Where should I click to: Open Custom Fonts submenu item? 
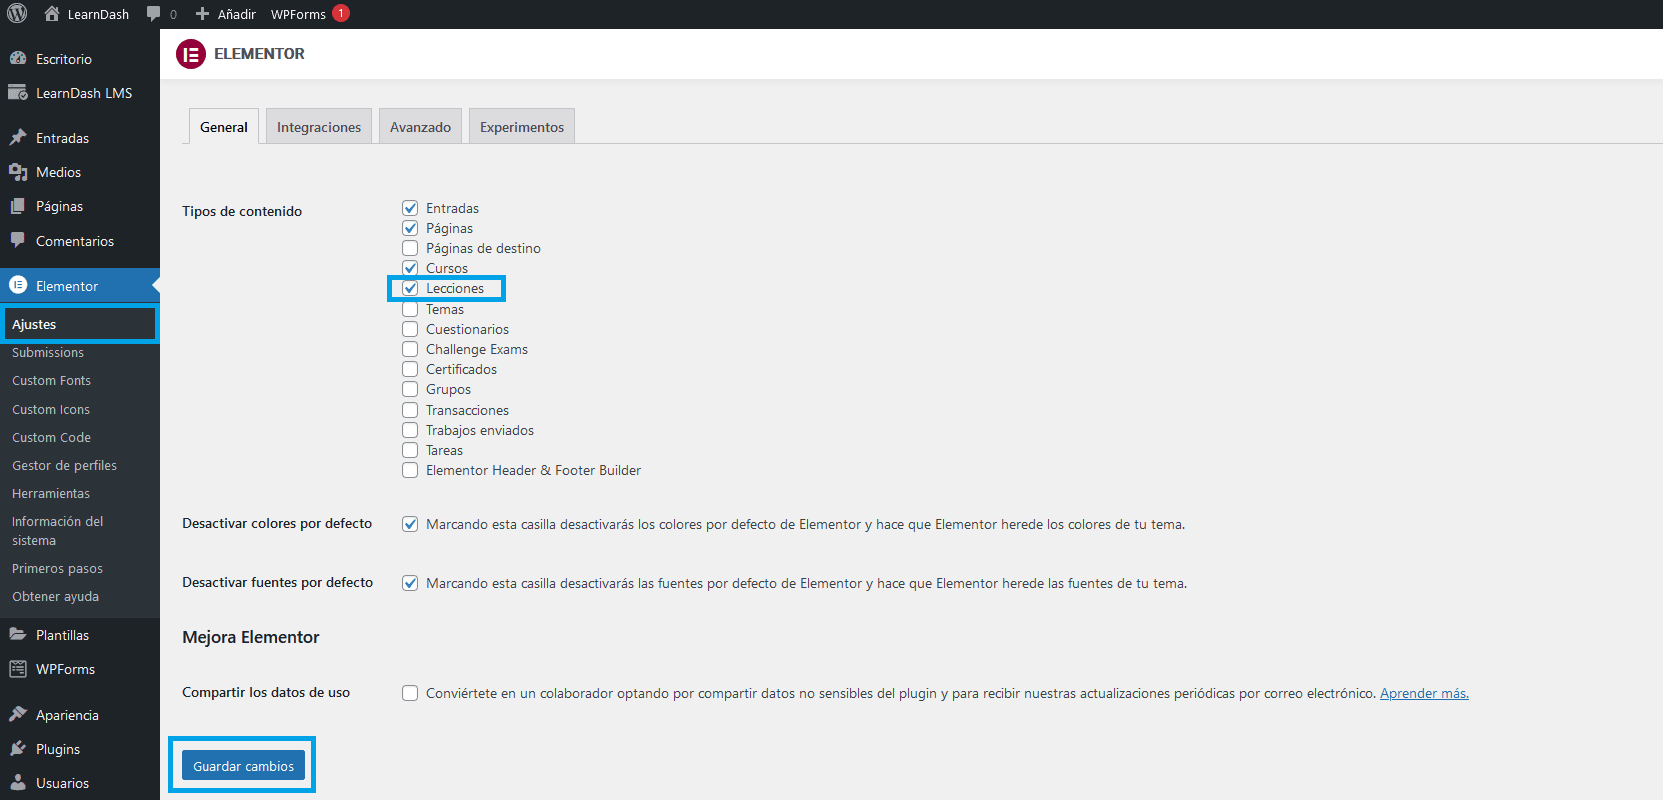[51, 381]
